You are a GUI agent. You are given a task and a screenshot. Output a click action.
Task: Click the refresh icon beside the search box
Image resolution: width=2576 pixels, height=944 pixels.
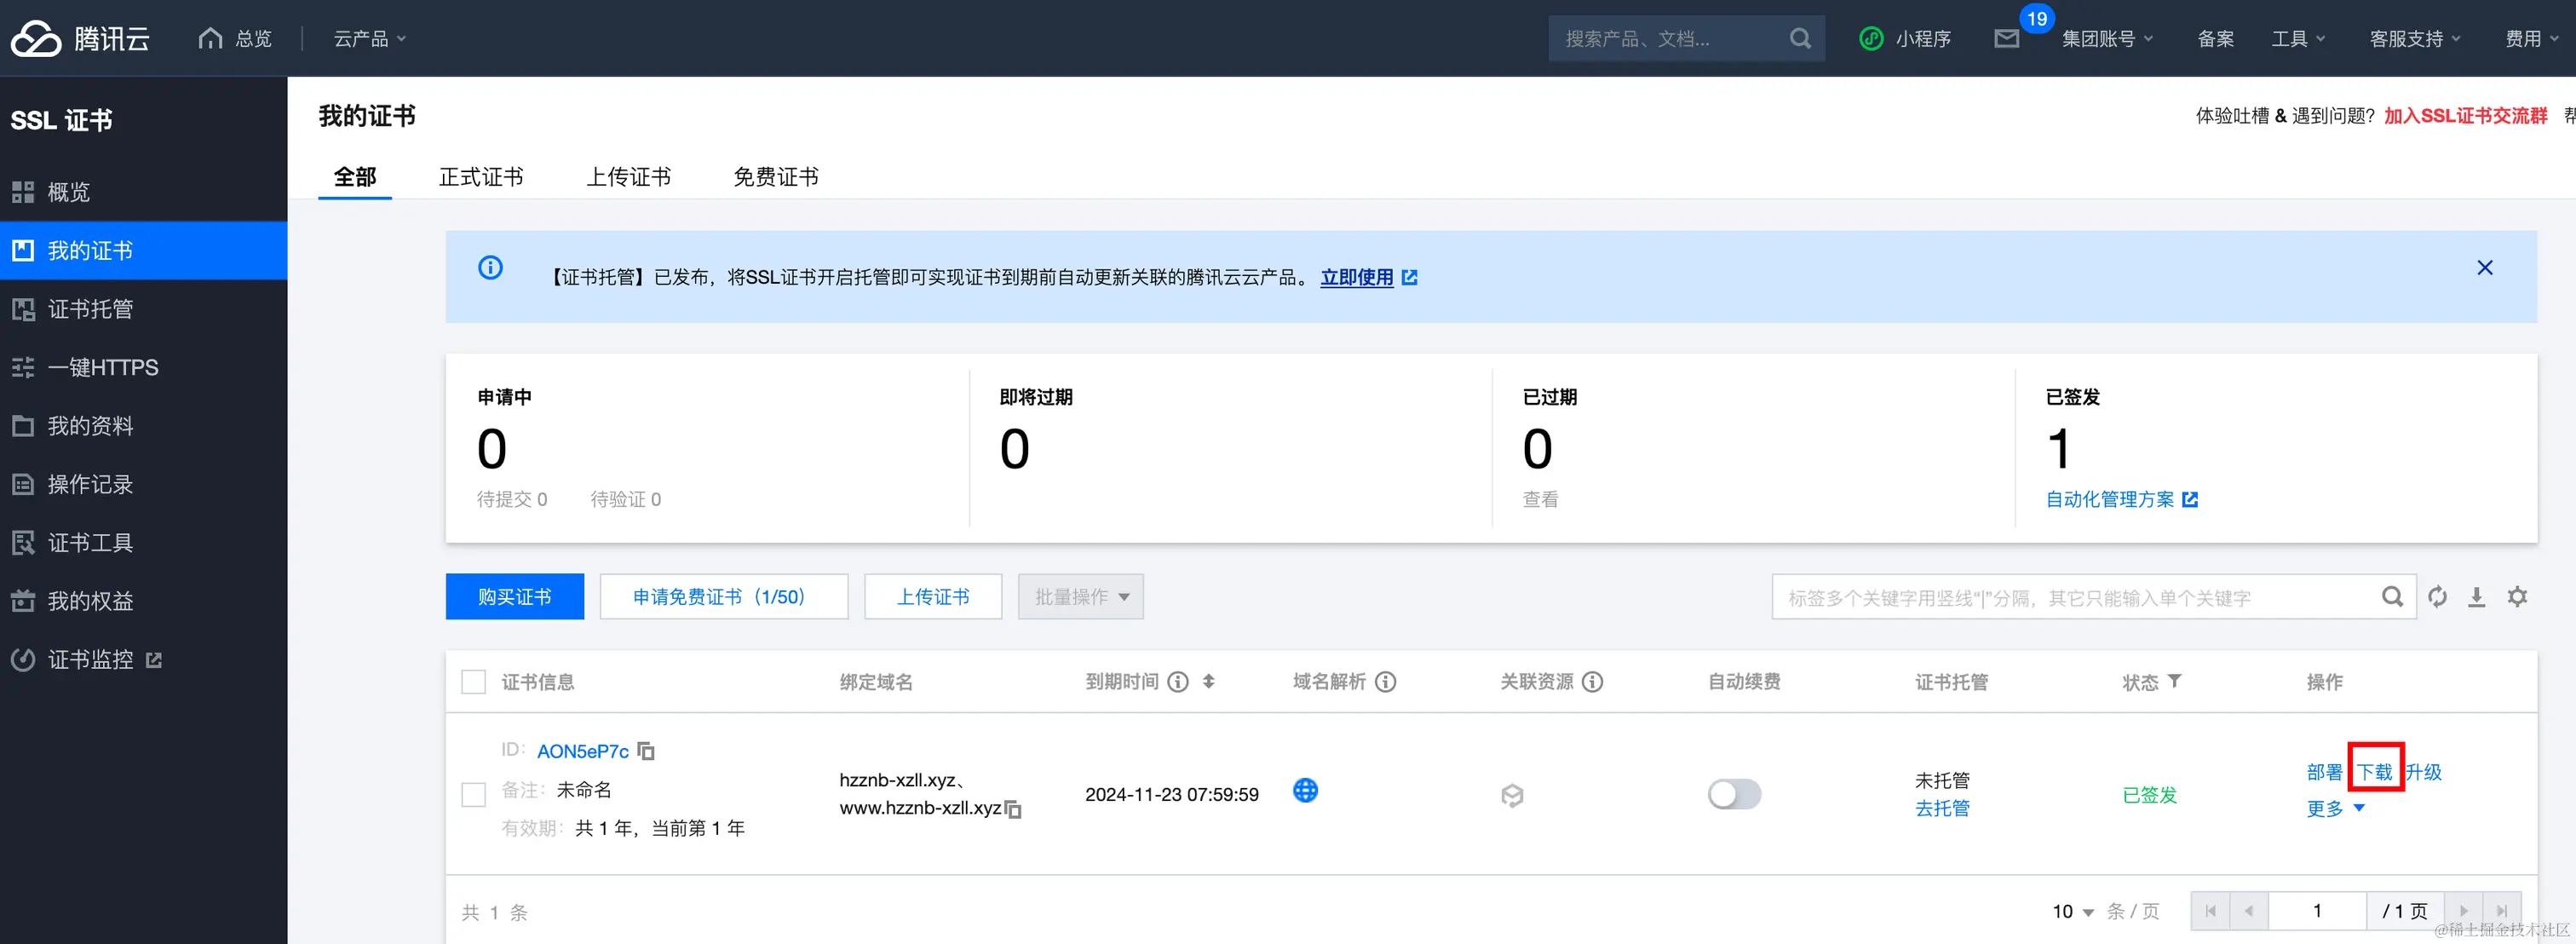(x=2437, y=597)
